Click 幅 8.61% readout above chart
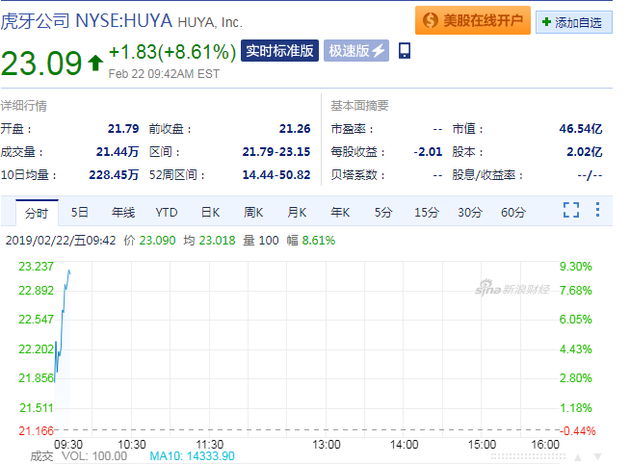The image size is (630, 464). (x=311, y=240)
